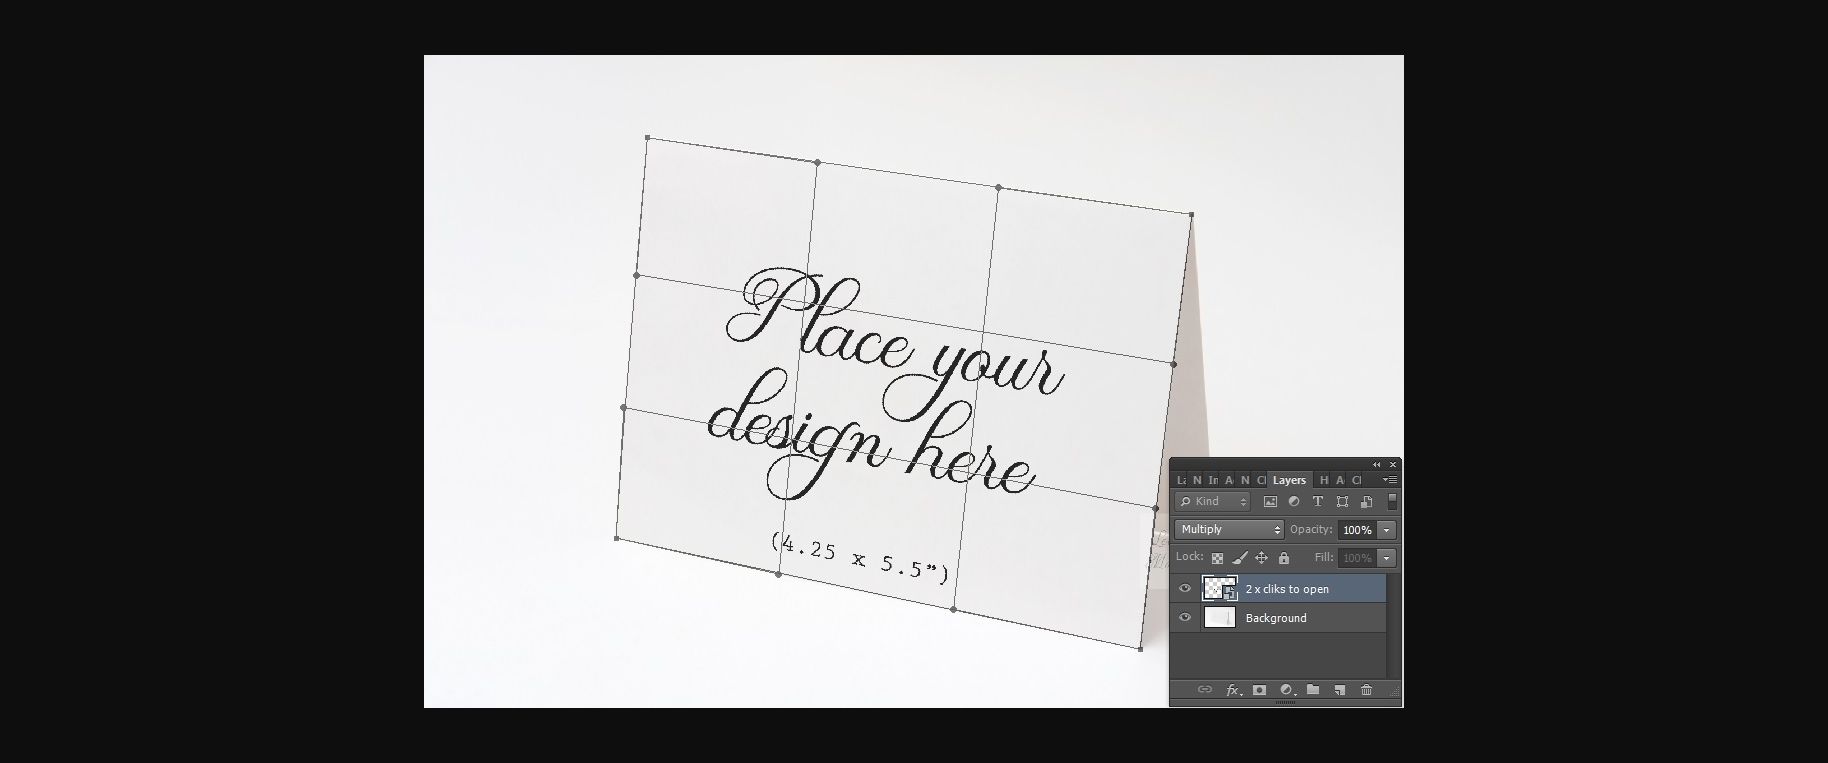The height and width of the screenshot is (763, 1828).
Task: Click the Opacity 100% value field
Action: (x=1357, y=530)
